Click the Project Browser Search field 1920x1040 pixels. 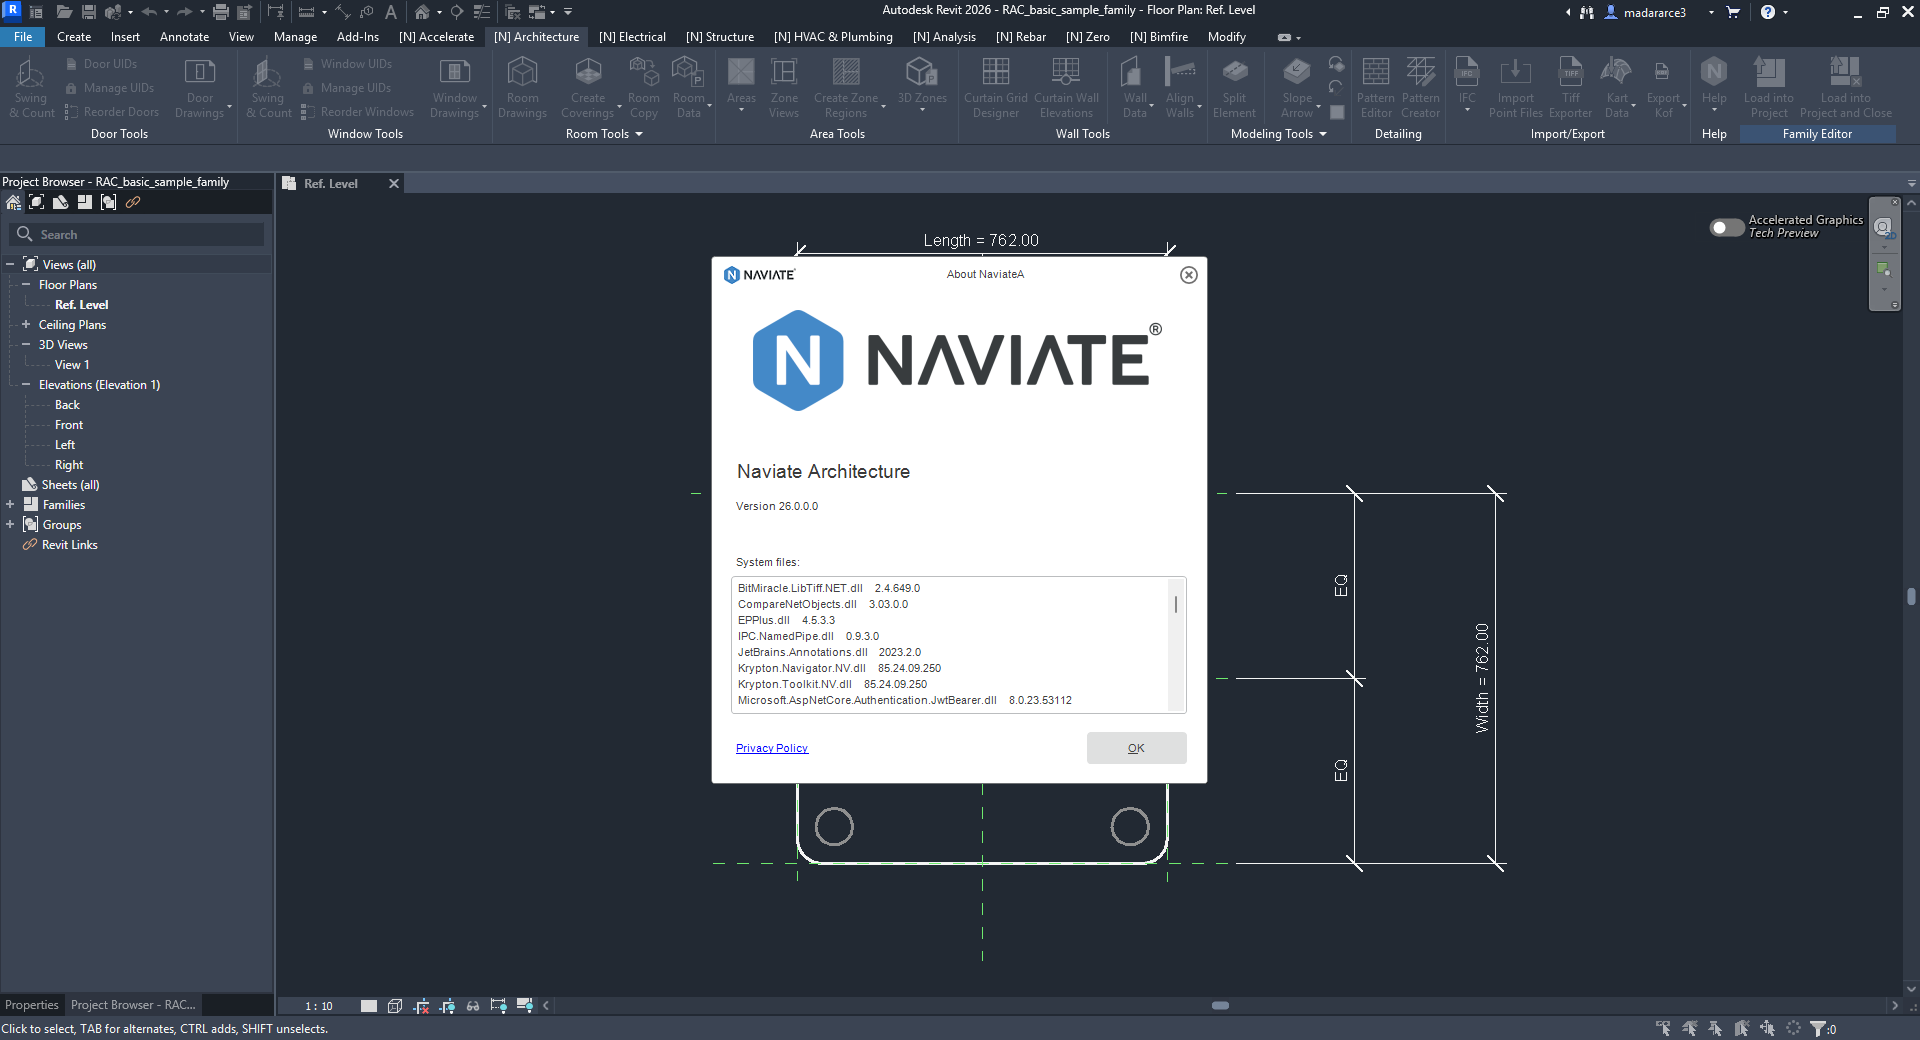click(x=137, y=234)
